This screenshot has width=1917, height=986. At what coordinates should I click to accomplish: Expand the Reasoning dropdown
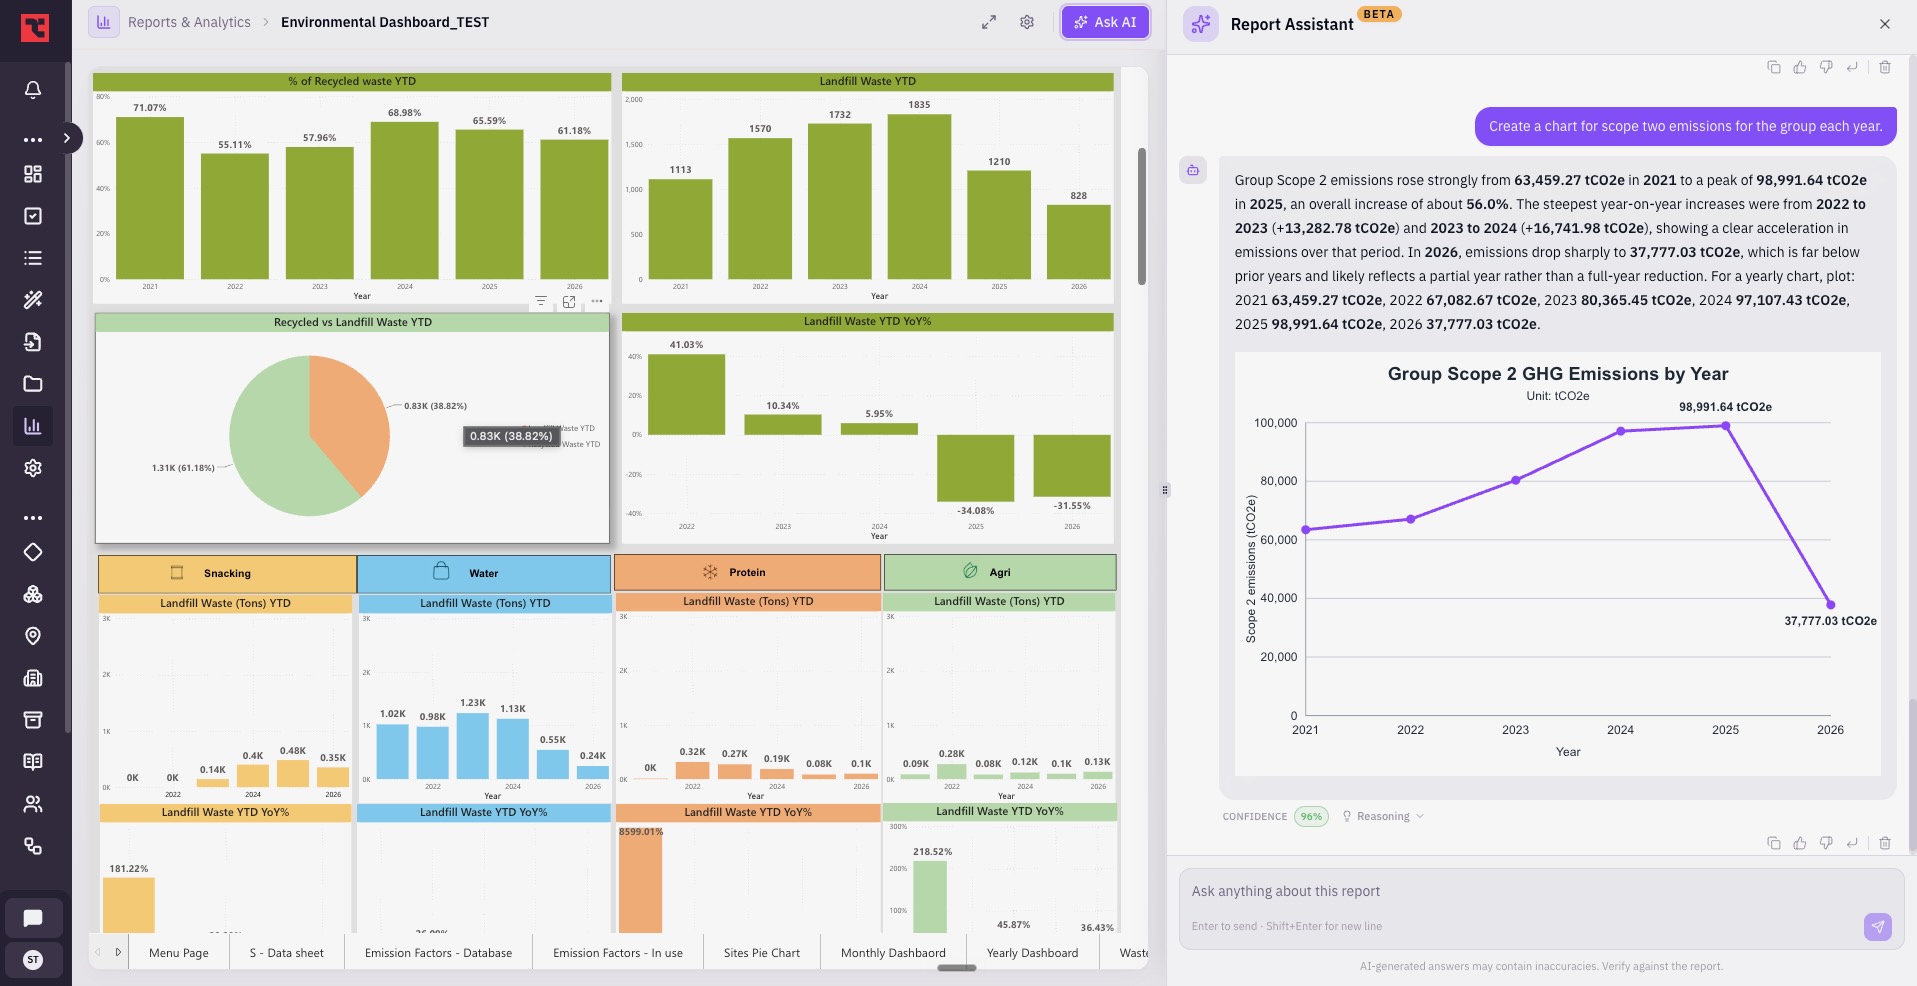[x=1383, y=816]
